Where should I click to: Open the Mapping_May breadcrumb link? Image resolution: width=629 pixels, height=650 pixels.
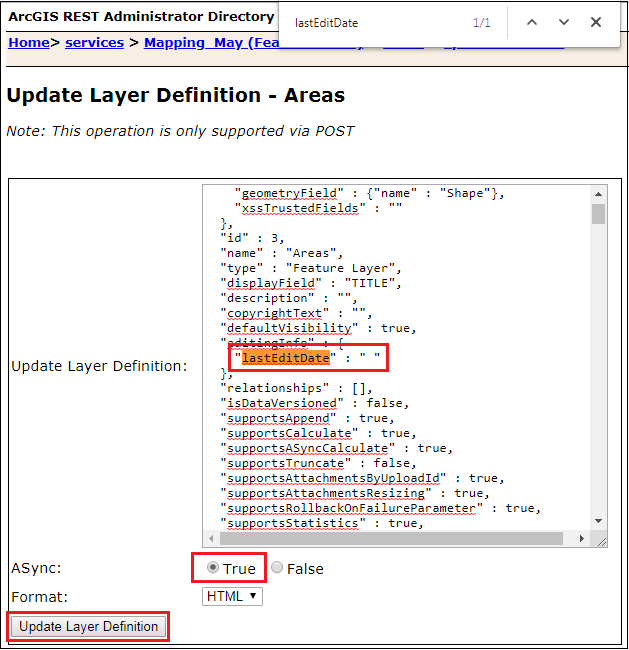211,43
